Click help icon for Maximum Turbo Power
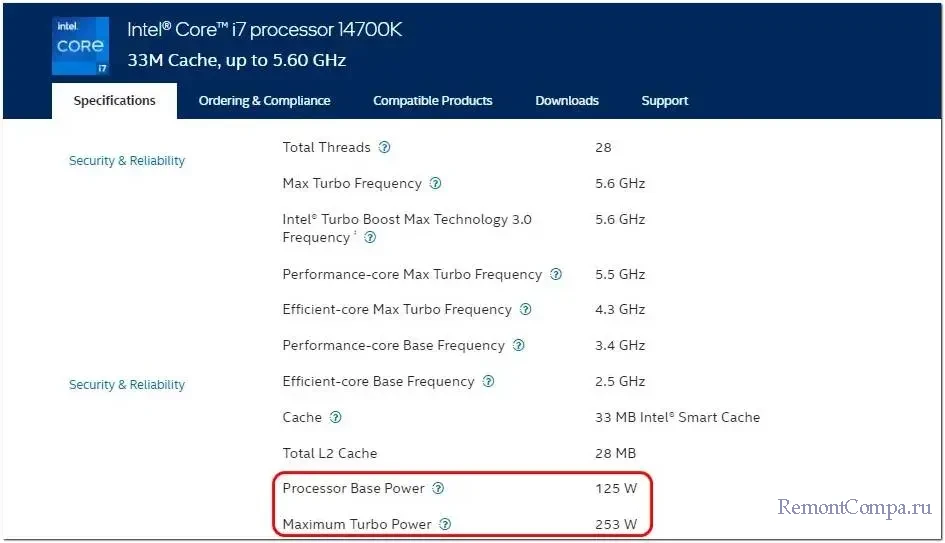 [x=446, y=524]
